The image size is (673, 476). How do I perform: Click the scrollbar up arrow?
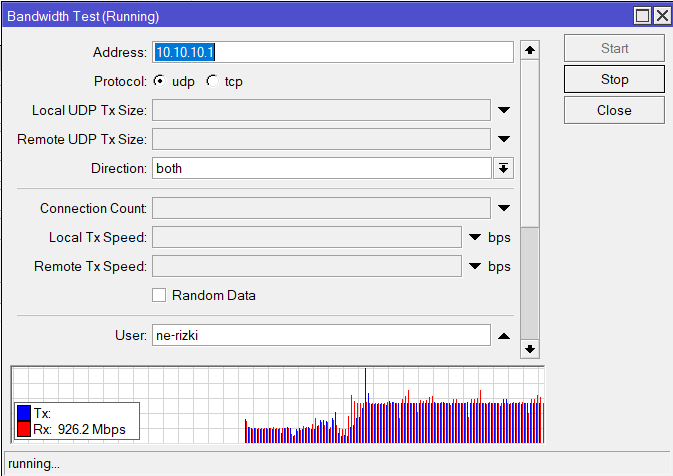pyautogui.click(x=530, y=50)
